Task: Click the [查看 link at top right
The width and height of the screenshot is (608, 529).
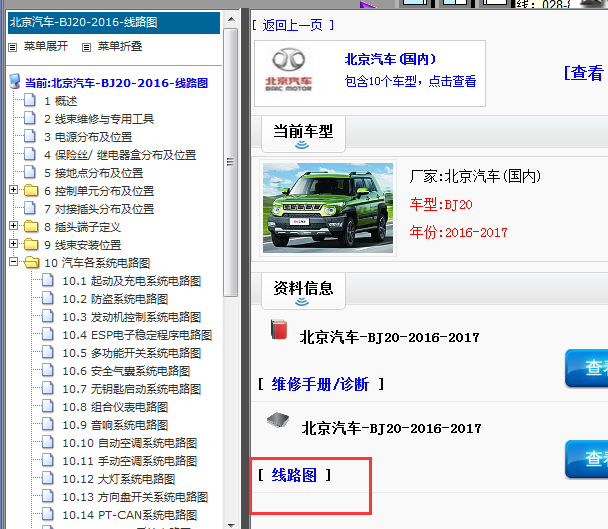Action: [x=584, y=73]
